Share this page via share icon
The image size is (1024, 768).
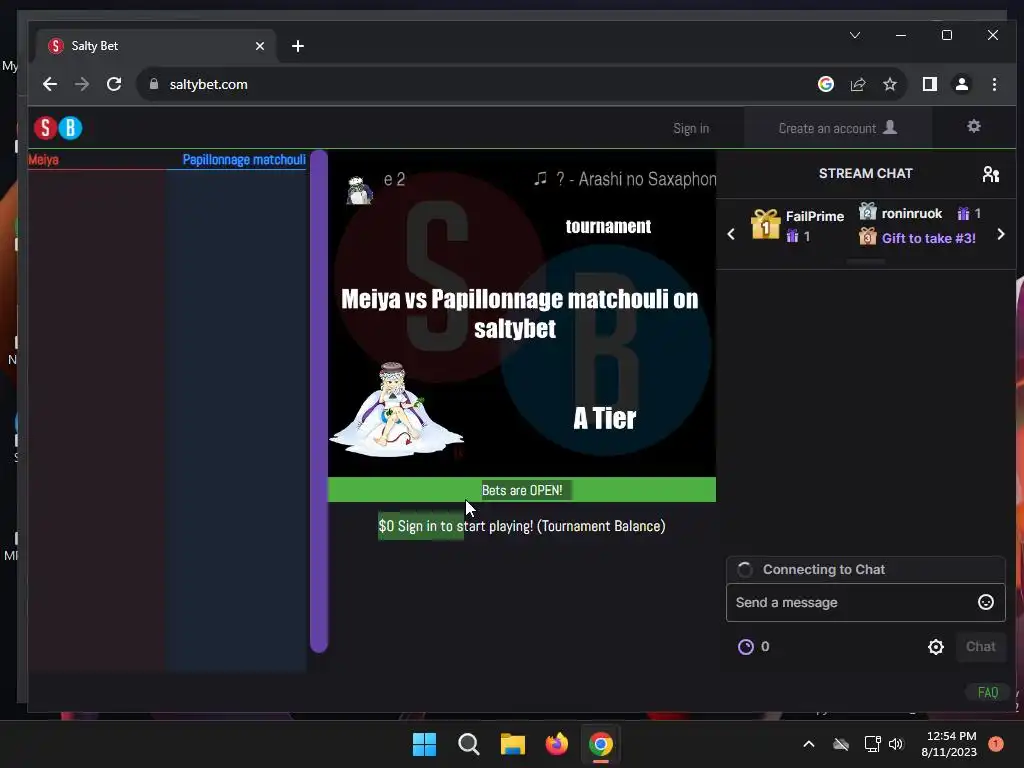pos(857,84)
